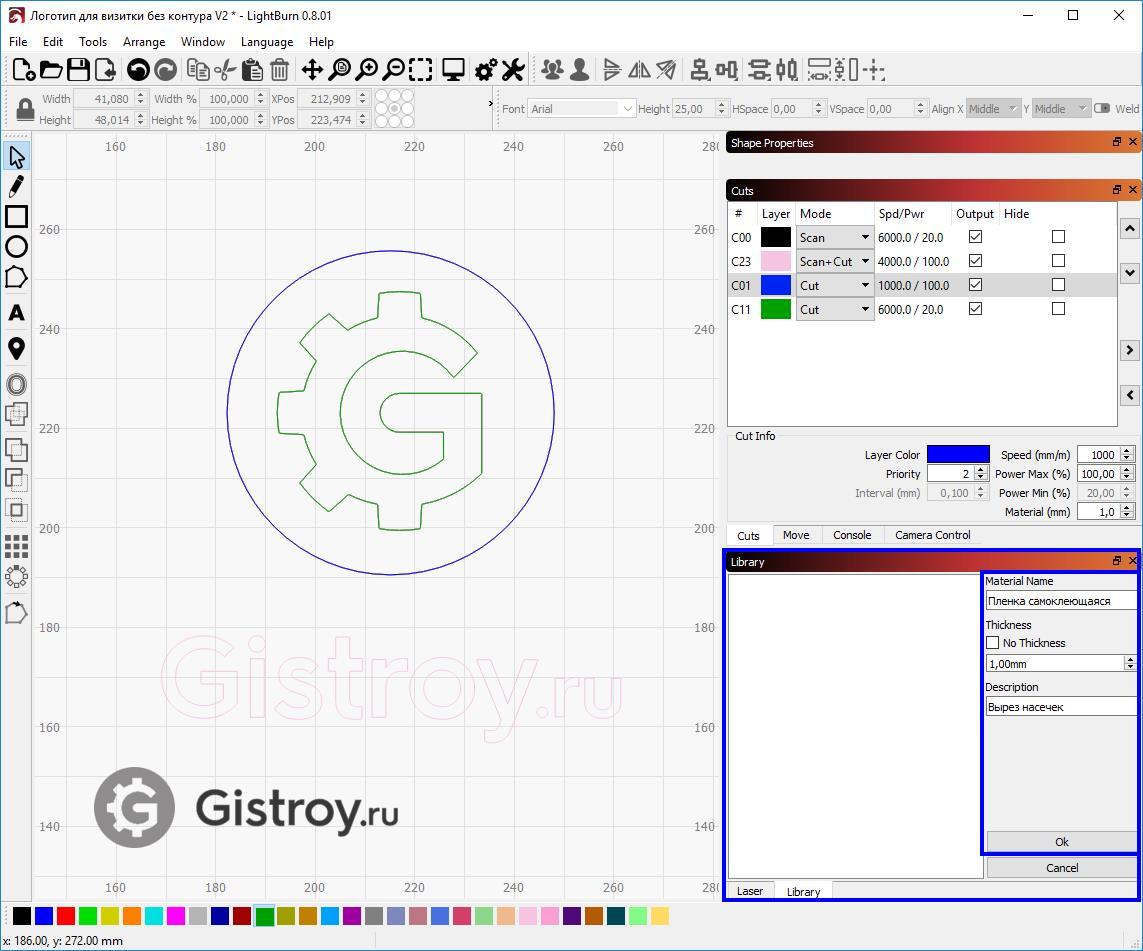Click the Zoom Out magnifier icon
The height and width of the screenshot is (951, 1143).
pos(394,70)
